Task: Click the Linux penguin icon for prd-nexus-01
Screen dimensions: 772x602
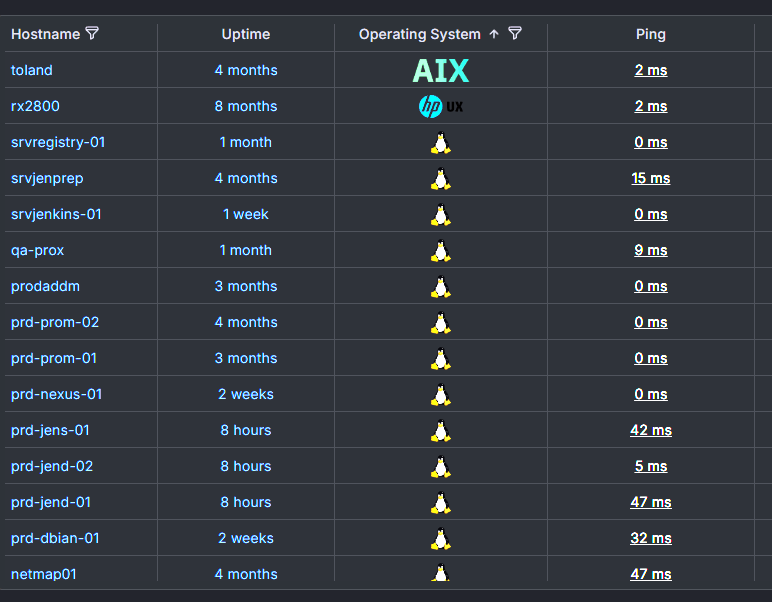Action: 440,394
